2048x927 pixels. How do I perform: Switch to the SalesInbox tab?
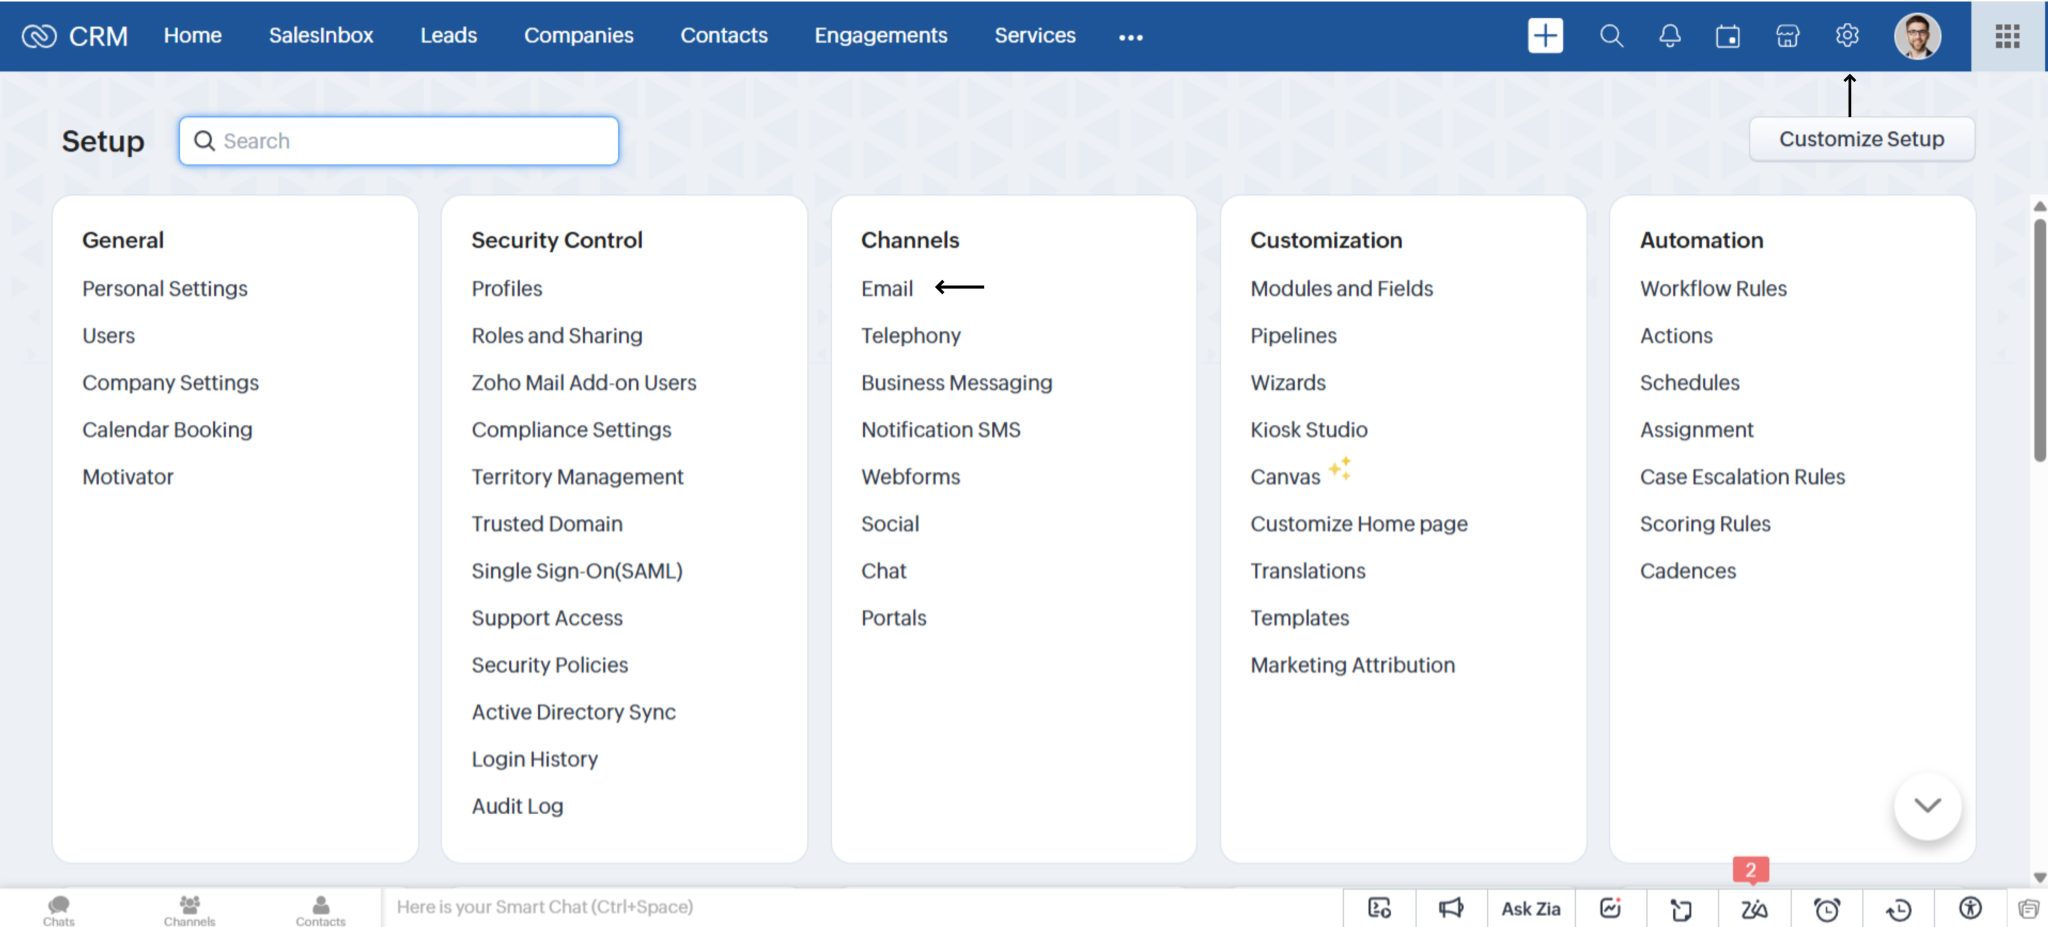tap(321, 35)
